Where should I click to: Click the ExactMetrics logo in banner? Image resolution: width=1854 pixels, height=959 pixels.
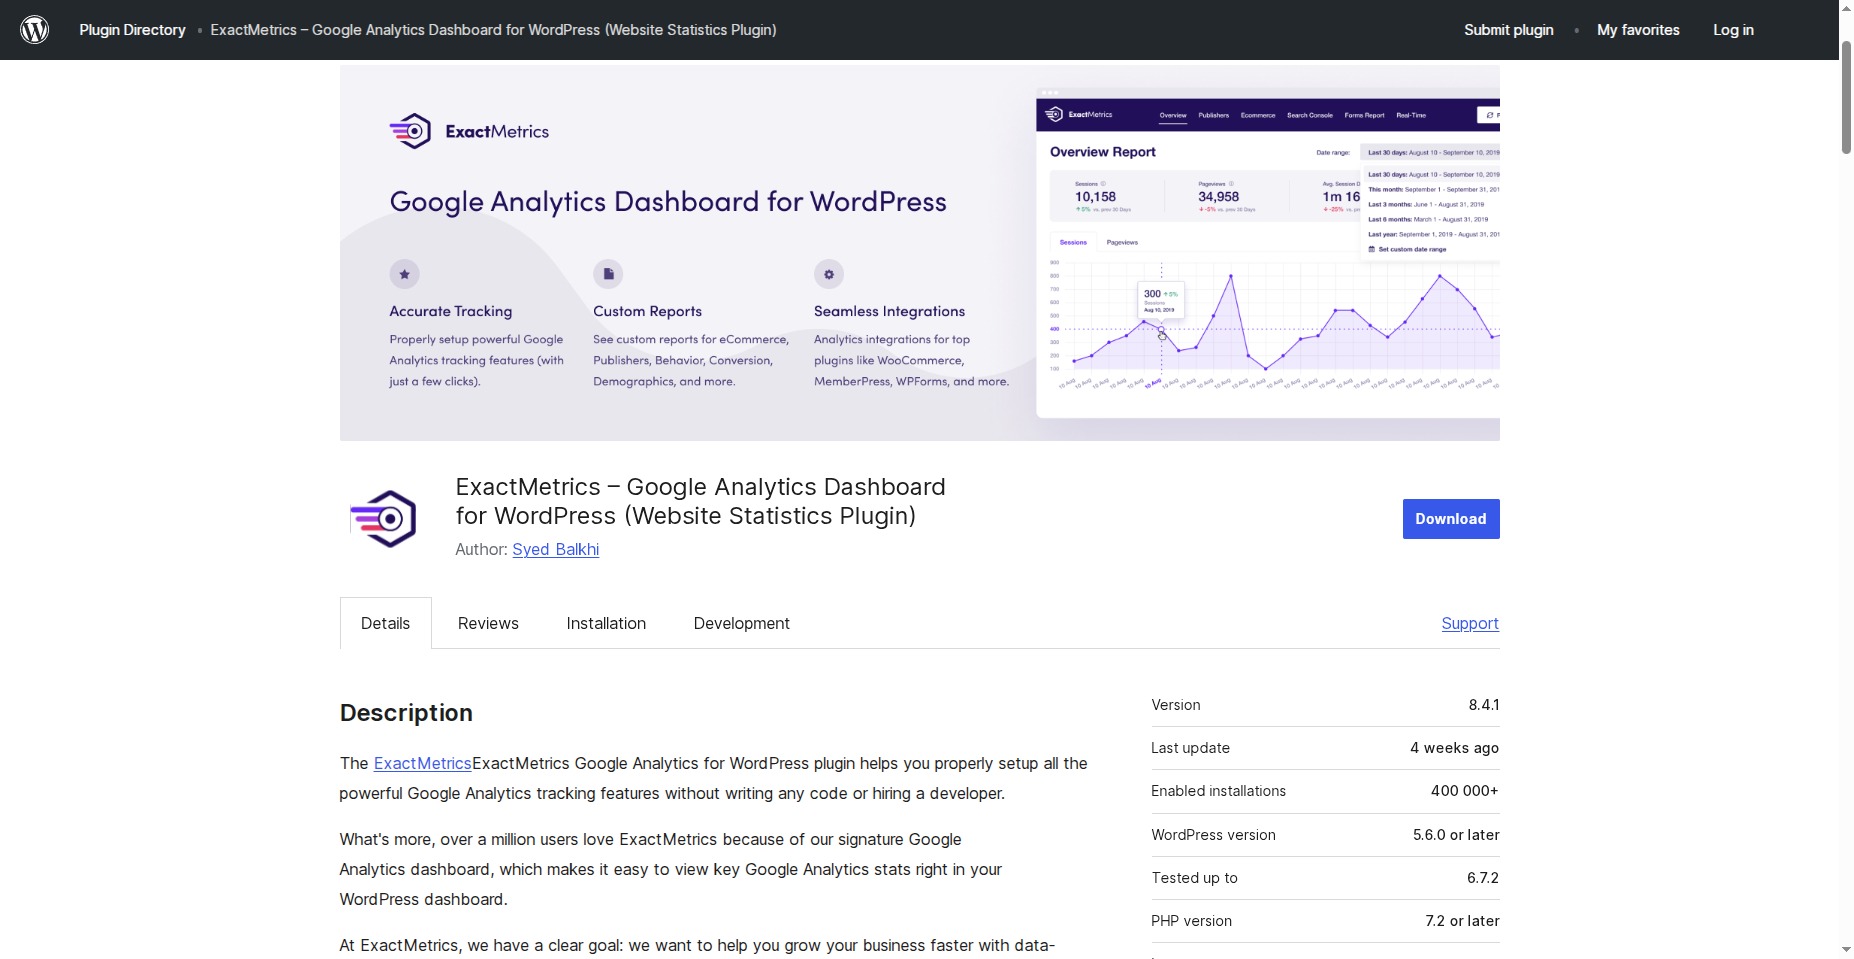[469, 131]
